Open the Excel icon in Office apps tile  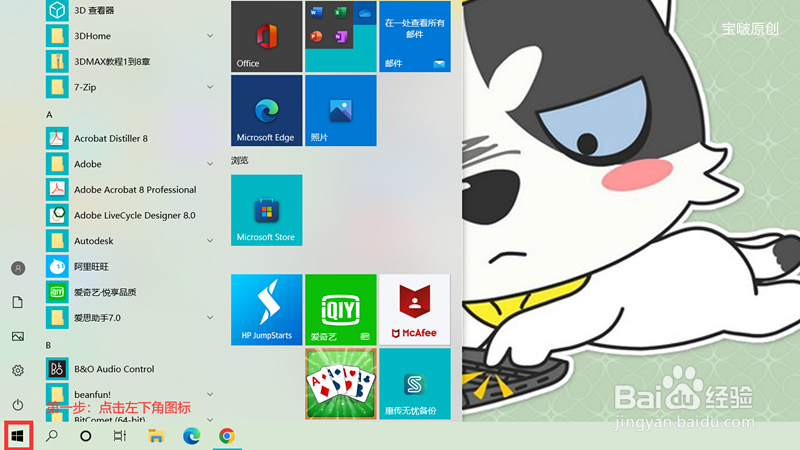coord(340,13)
